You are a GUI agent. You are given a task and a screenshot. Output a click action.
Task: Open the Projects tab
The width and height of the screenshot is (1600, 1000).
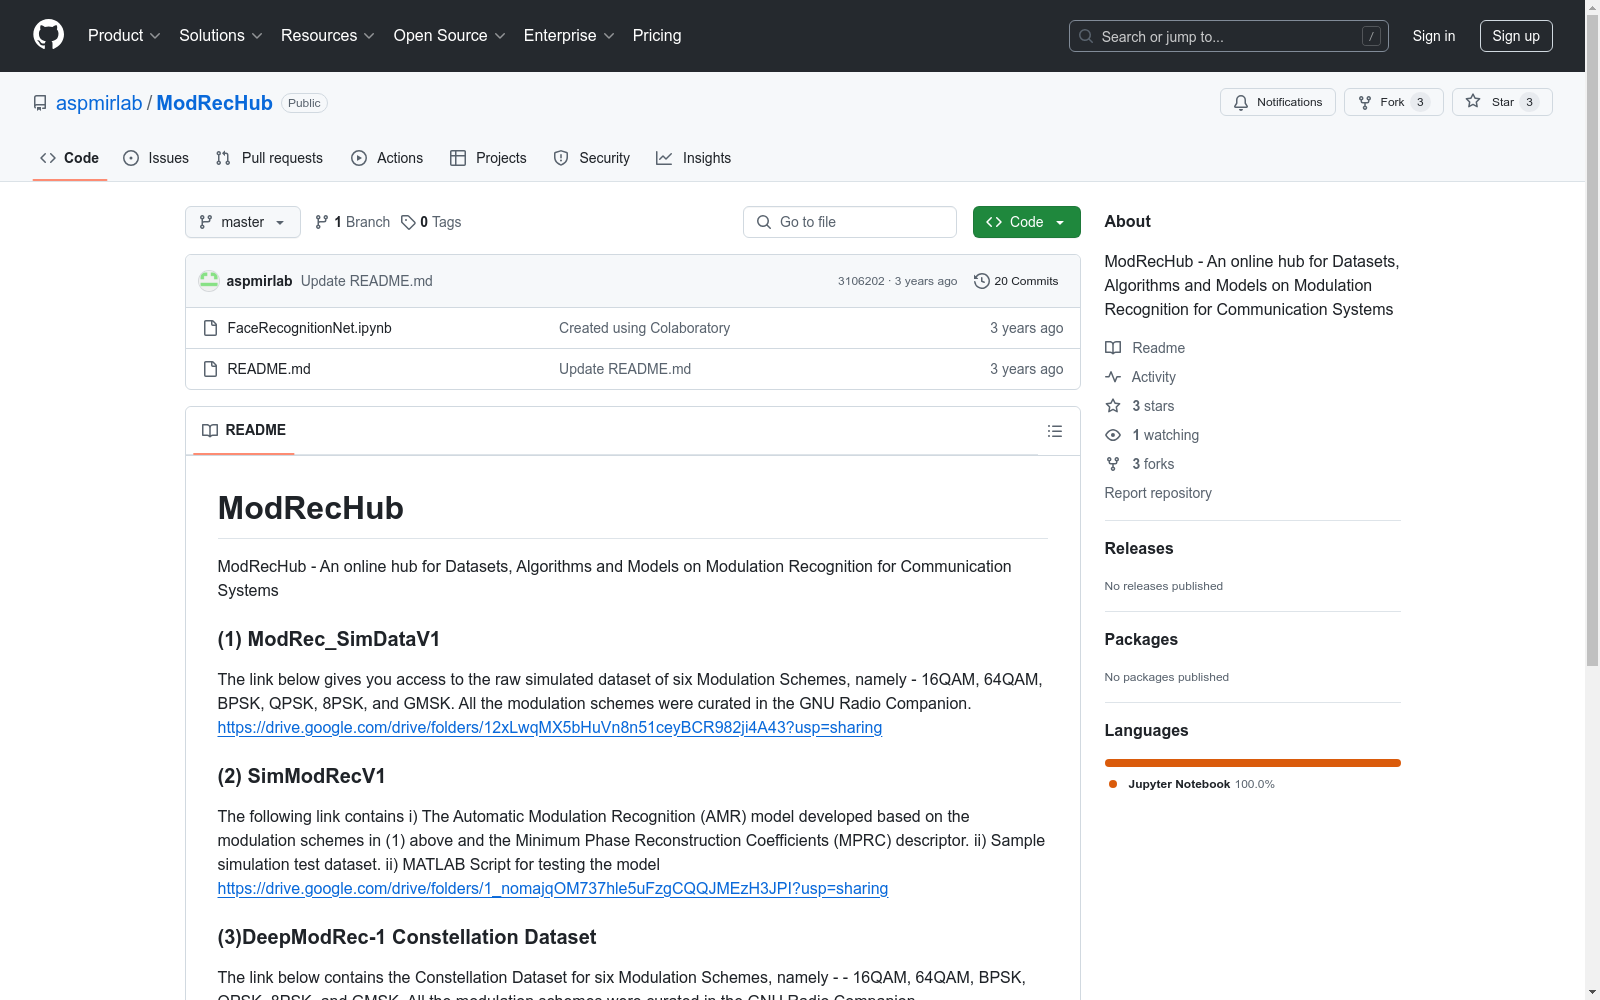(488, 158)
